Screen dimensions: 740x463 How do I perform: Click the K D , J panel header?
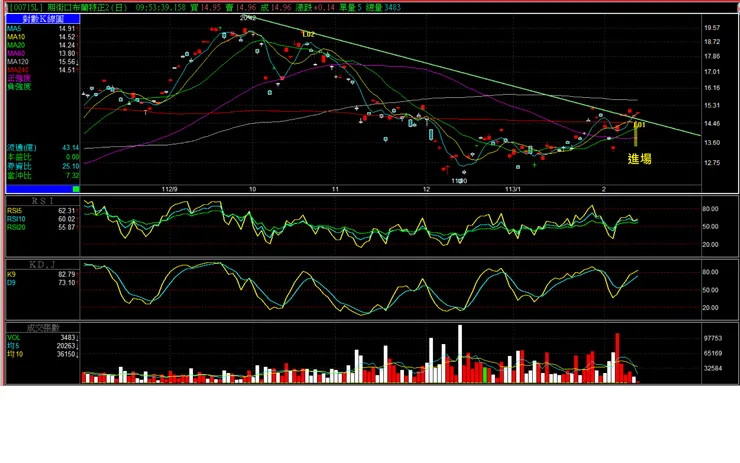point(43,264)
